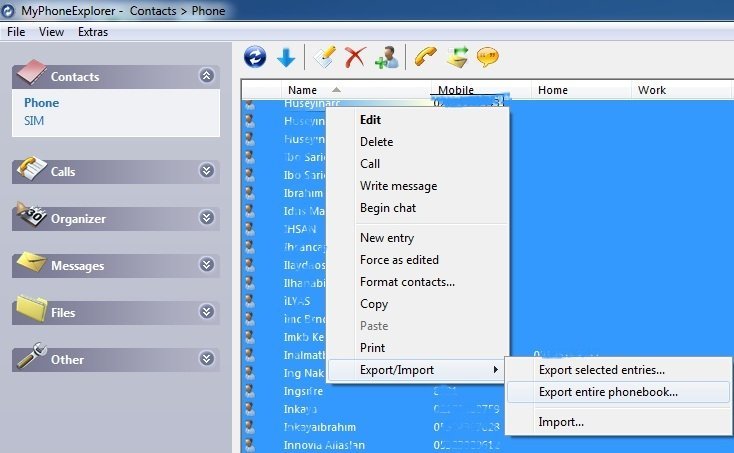Click the blue download arrow toolbar icon
The width and height of the screenshot is (734, 453).
pos(286,58)
